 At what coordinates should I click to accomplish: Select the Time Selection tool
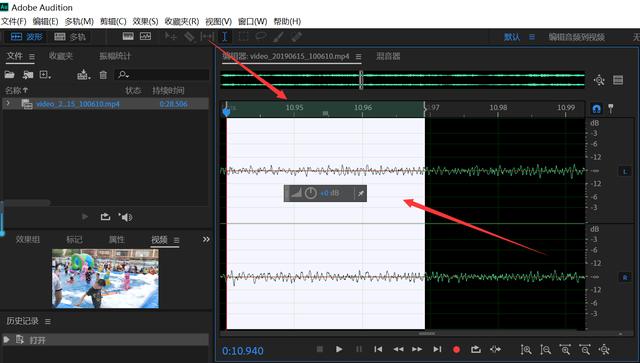click(224, 37)
